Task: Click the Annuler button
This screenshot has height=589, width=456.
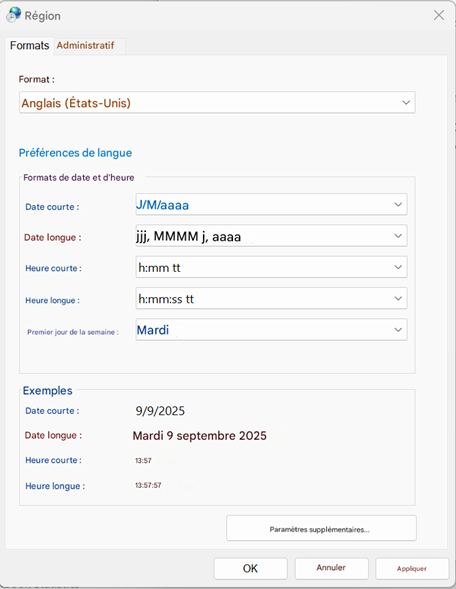Action: (331, 568)
